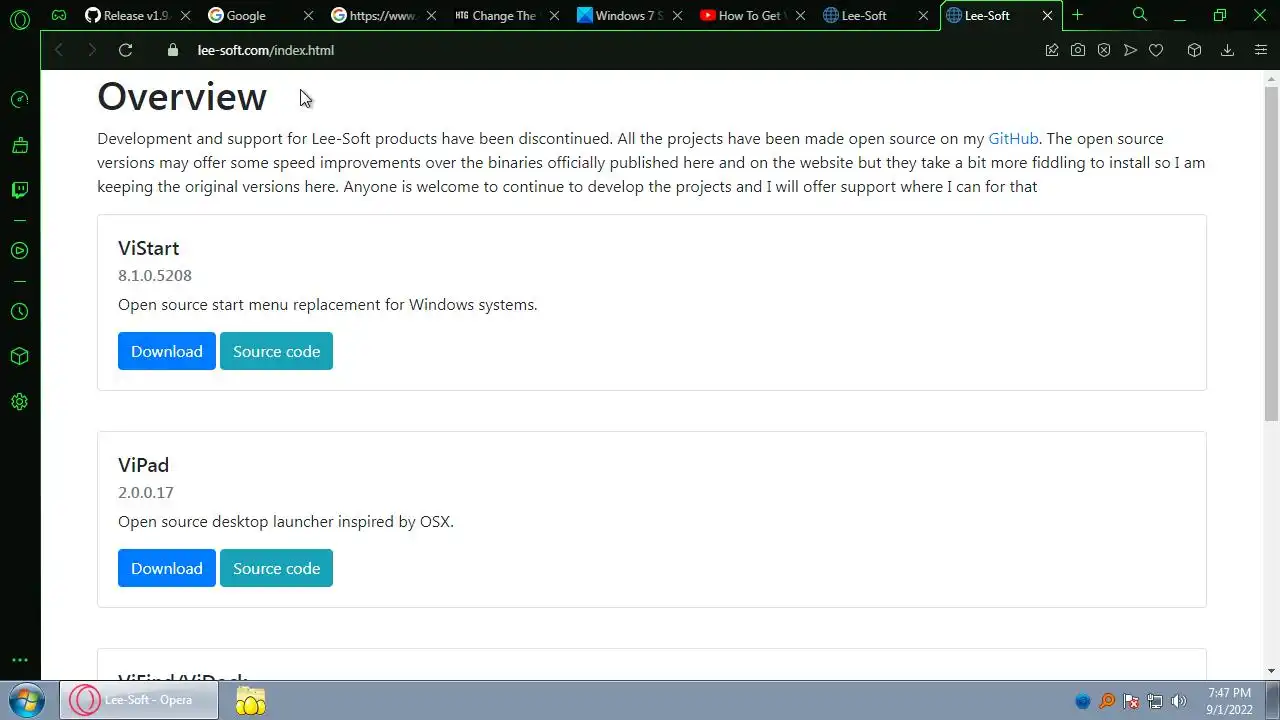Open the search tabs magnifier icon
Viewport: 1280px width, 720px height.
[1140, 15]
